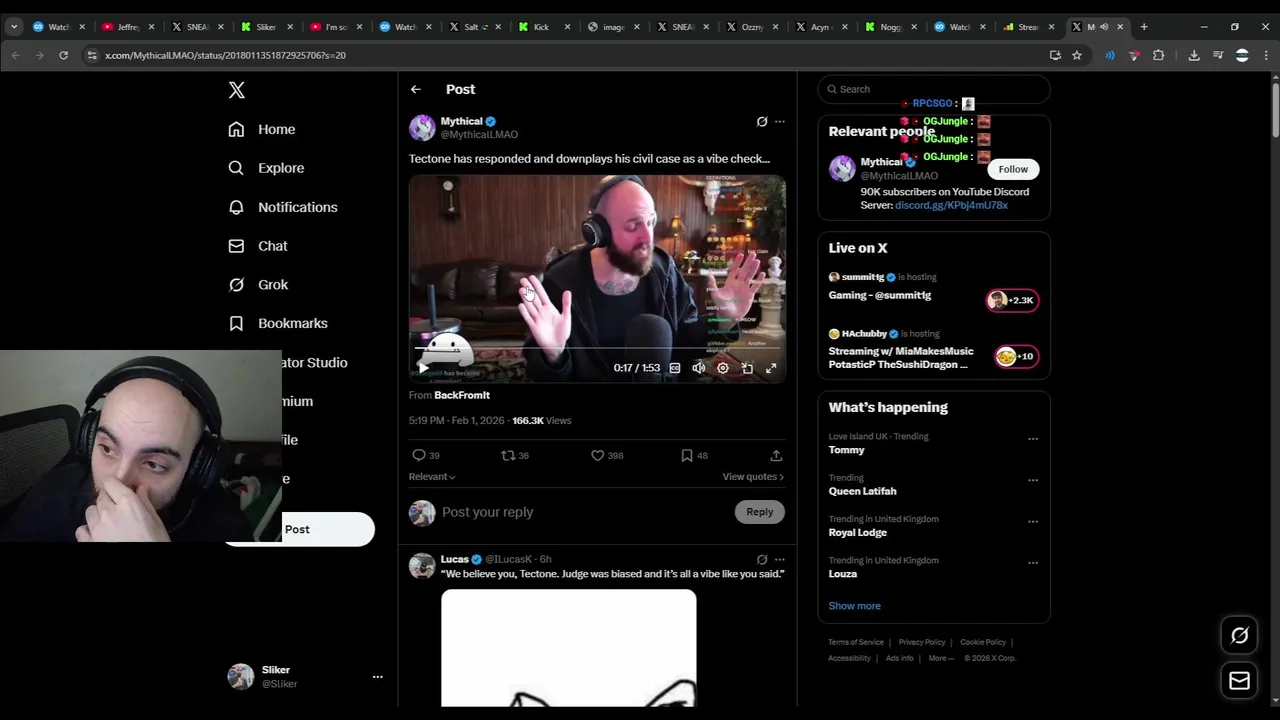Open the BackFromIt source link

pos(462,395)
